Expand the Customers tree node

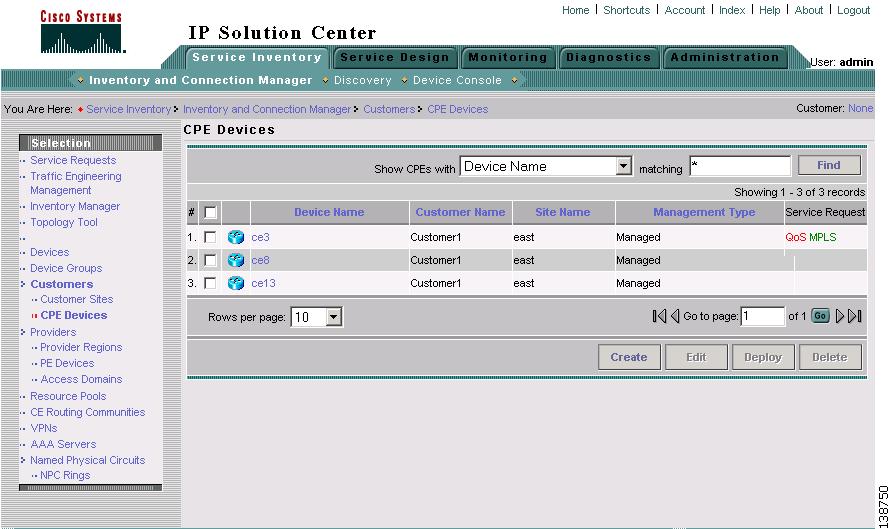tap(23, 284)
